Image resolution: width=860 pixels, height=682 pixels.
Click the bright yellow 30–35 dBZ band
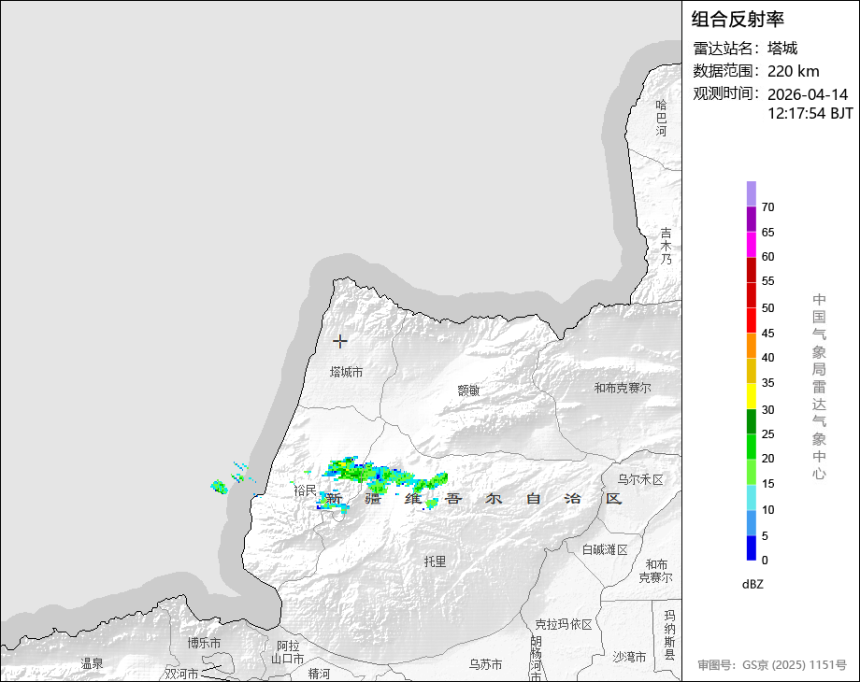[x=751, y=396]
